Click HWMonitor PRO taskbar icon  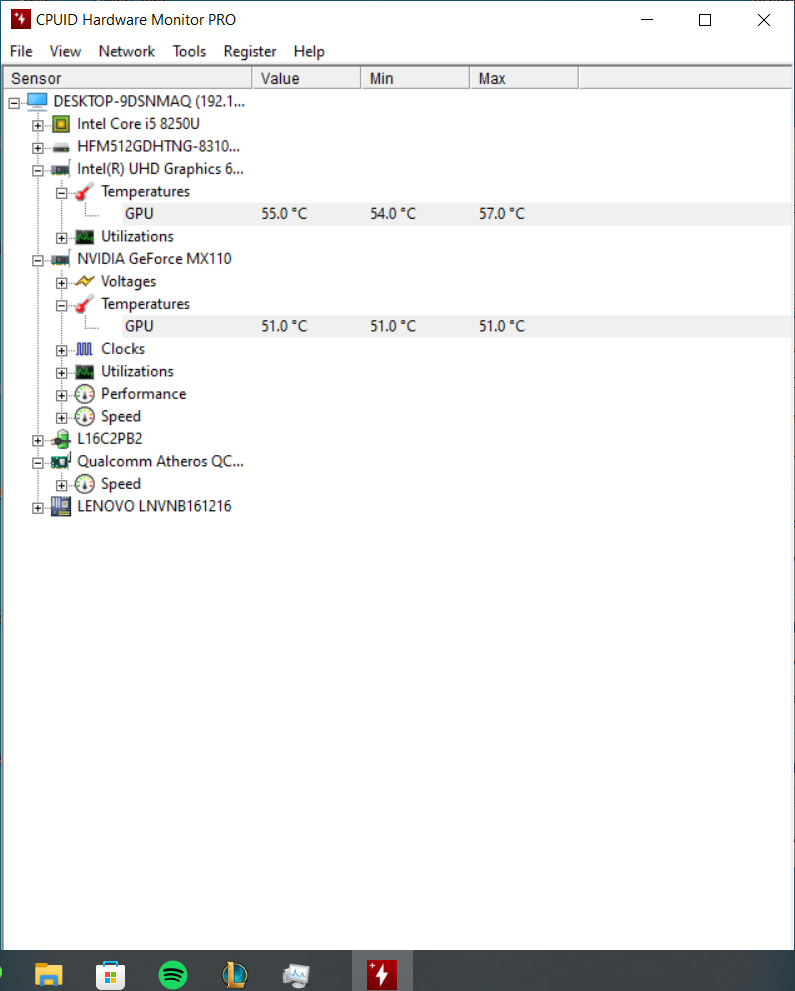coord(382,975)
